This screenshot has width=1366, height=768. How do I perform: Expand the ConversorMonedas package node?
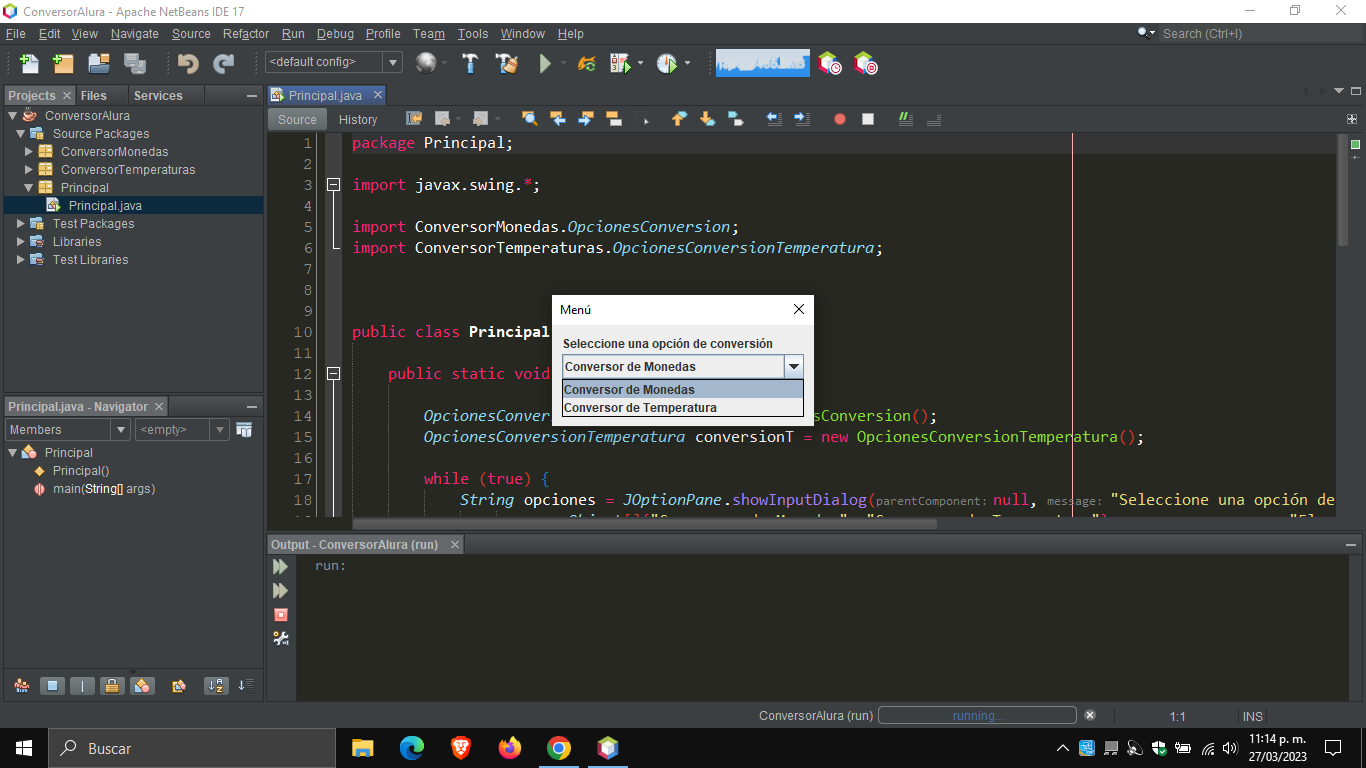(29, 152)
